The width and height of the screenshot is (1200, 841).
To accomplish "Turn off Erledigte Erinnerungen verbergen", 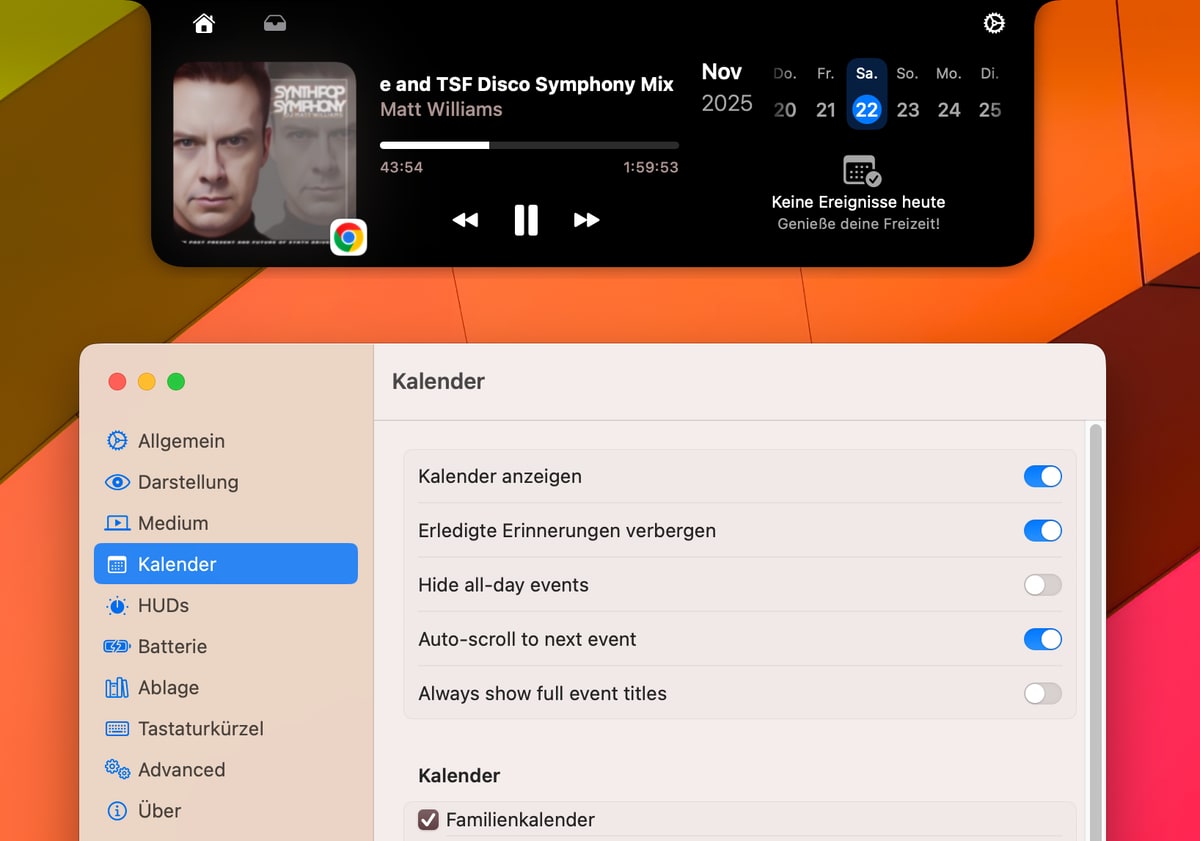I will point(1042,531).
